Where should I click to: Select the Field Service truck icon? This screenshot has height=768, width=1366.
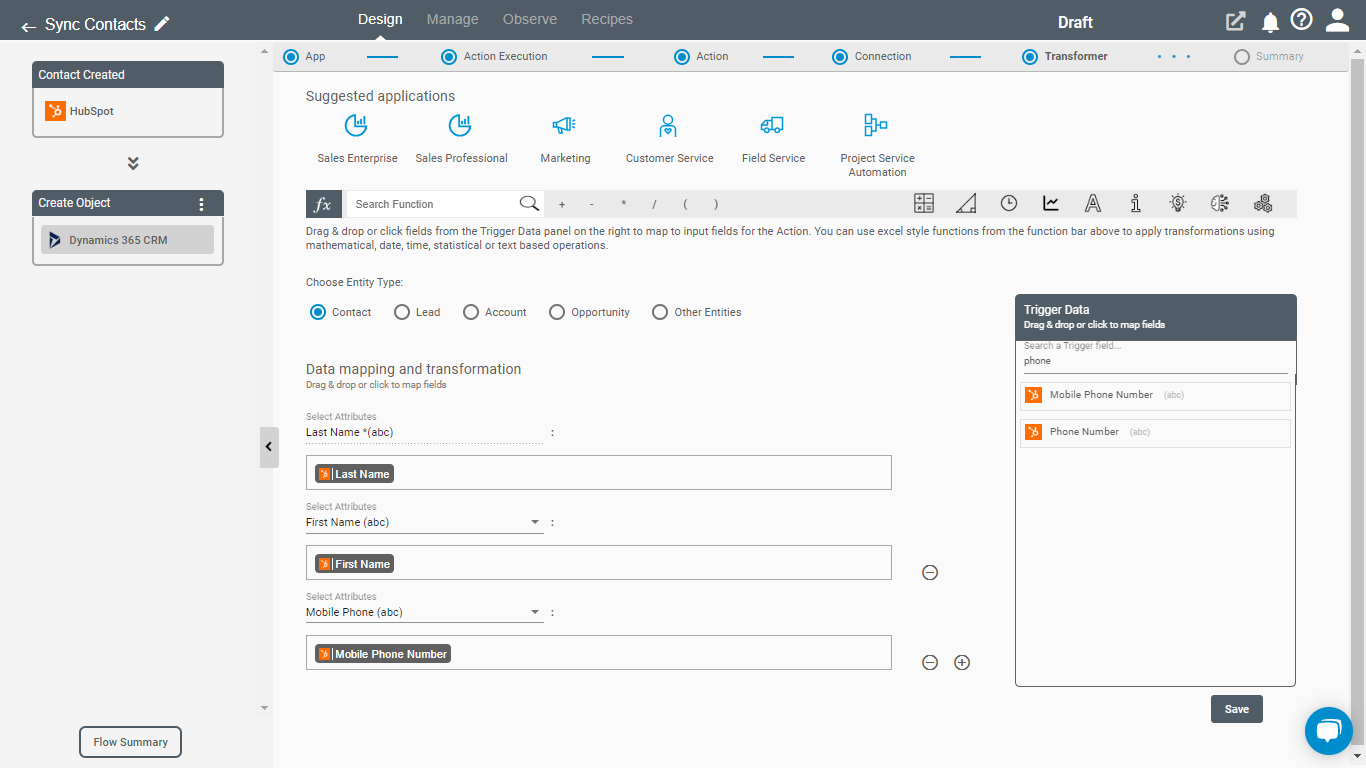tap(772, 125)
